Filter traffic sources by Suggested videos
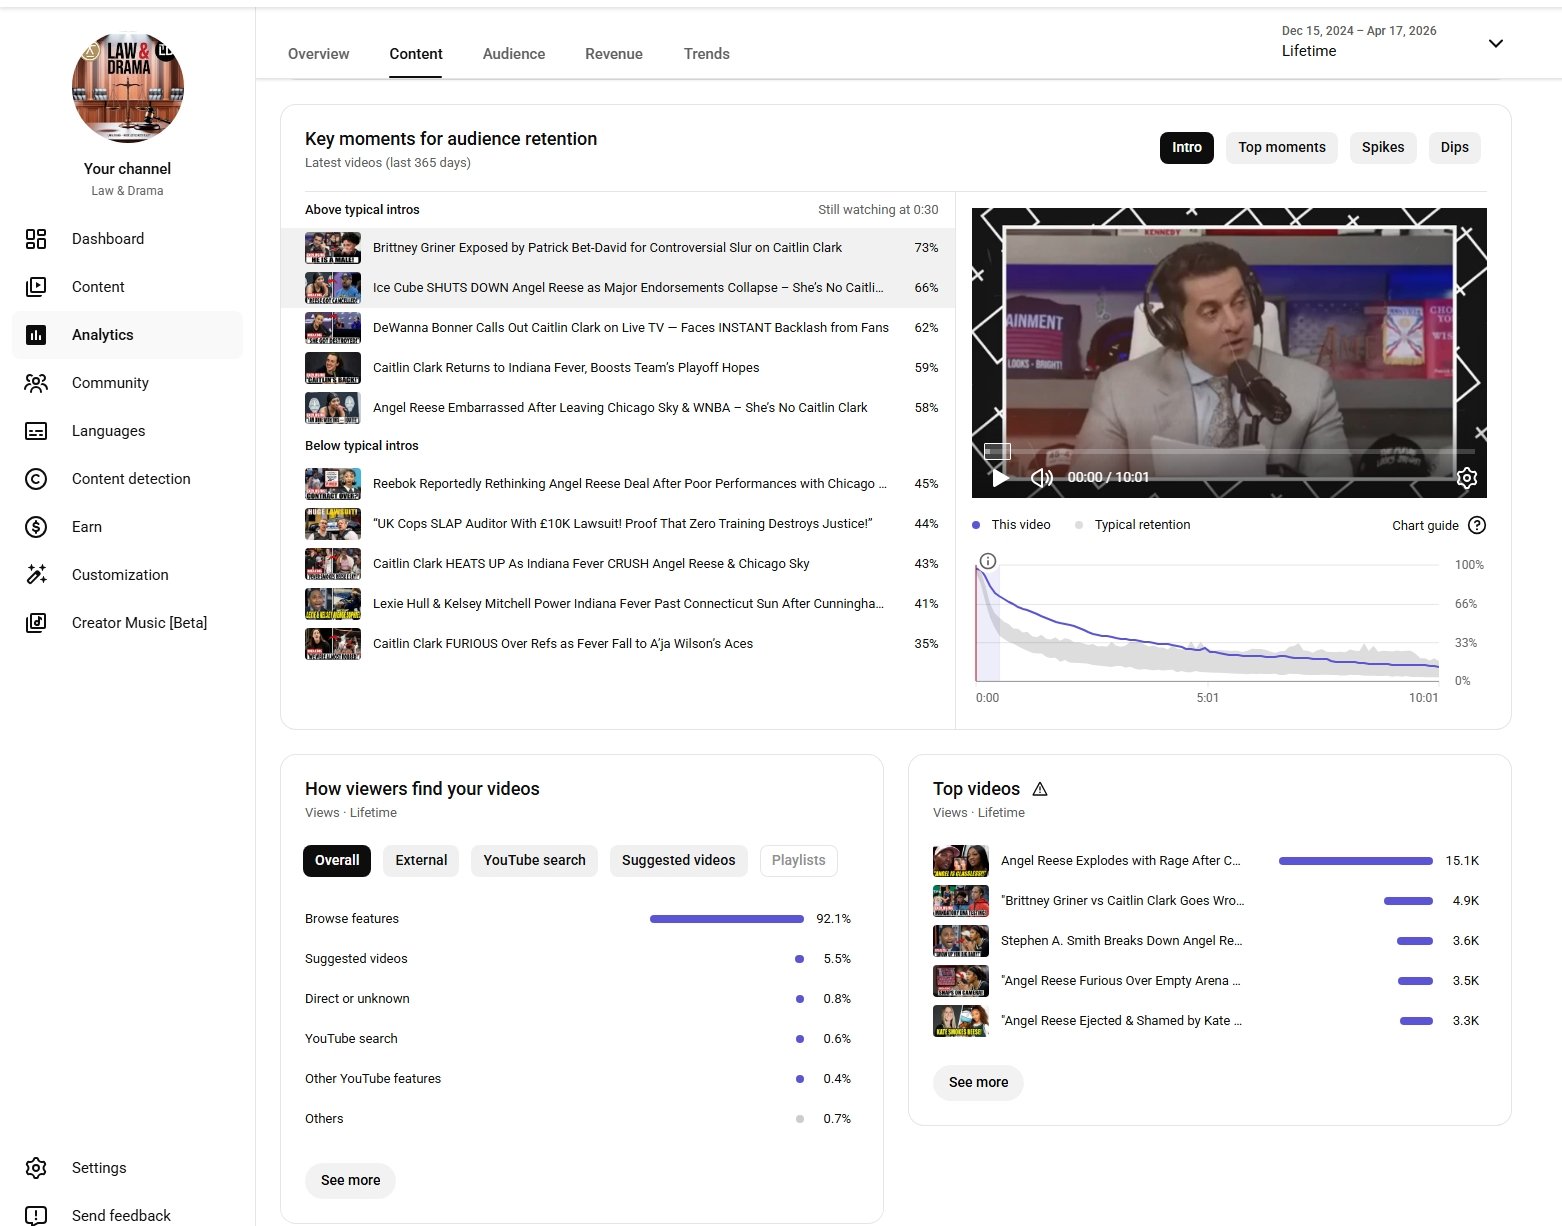Screen dimensions: 1562x1226 coord(678,861)
